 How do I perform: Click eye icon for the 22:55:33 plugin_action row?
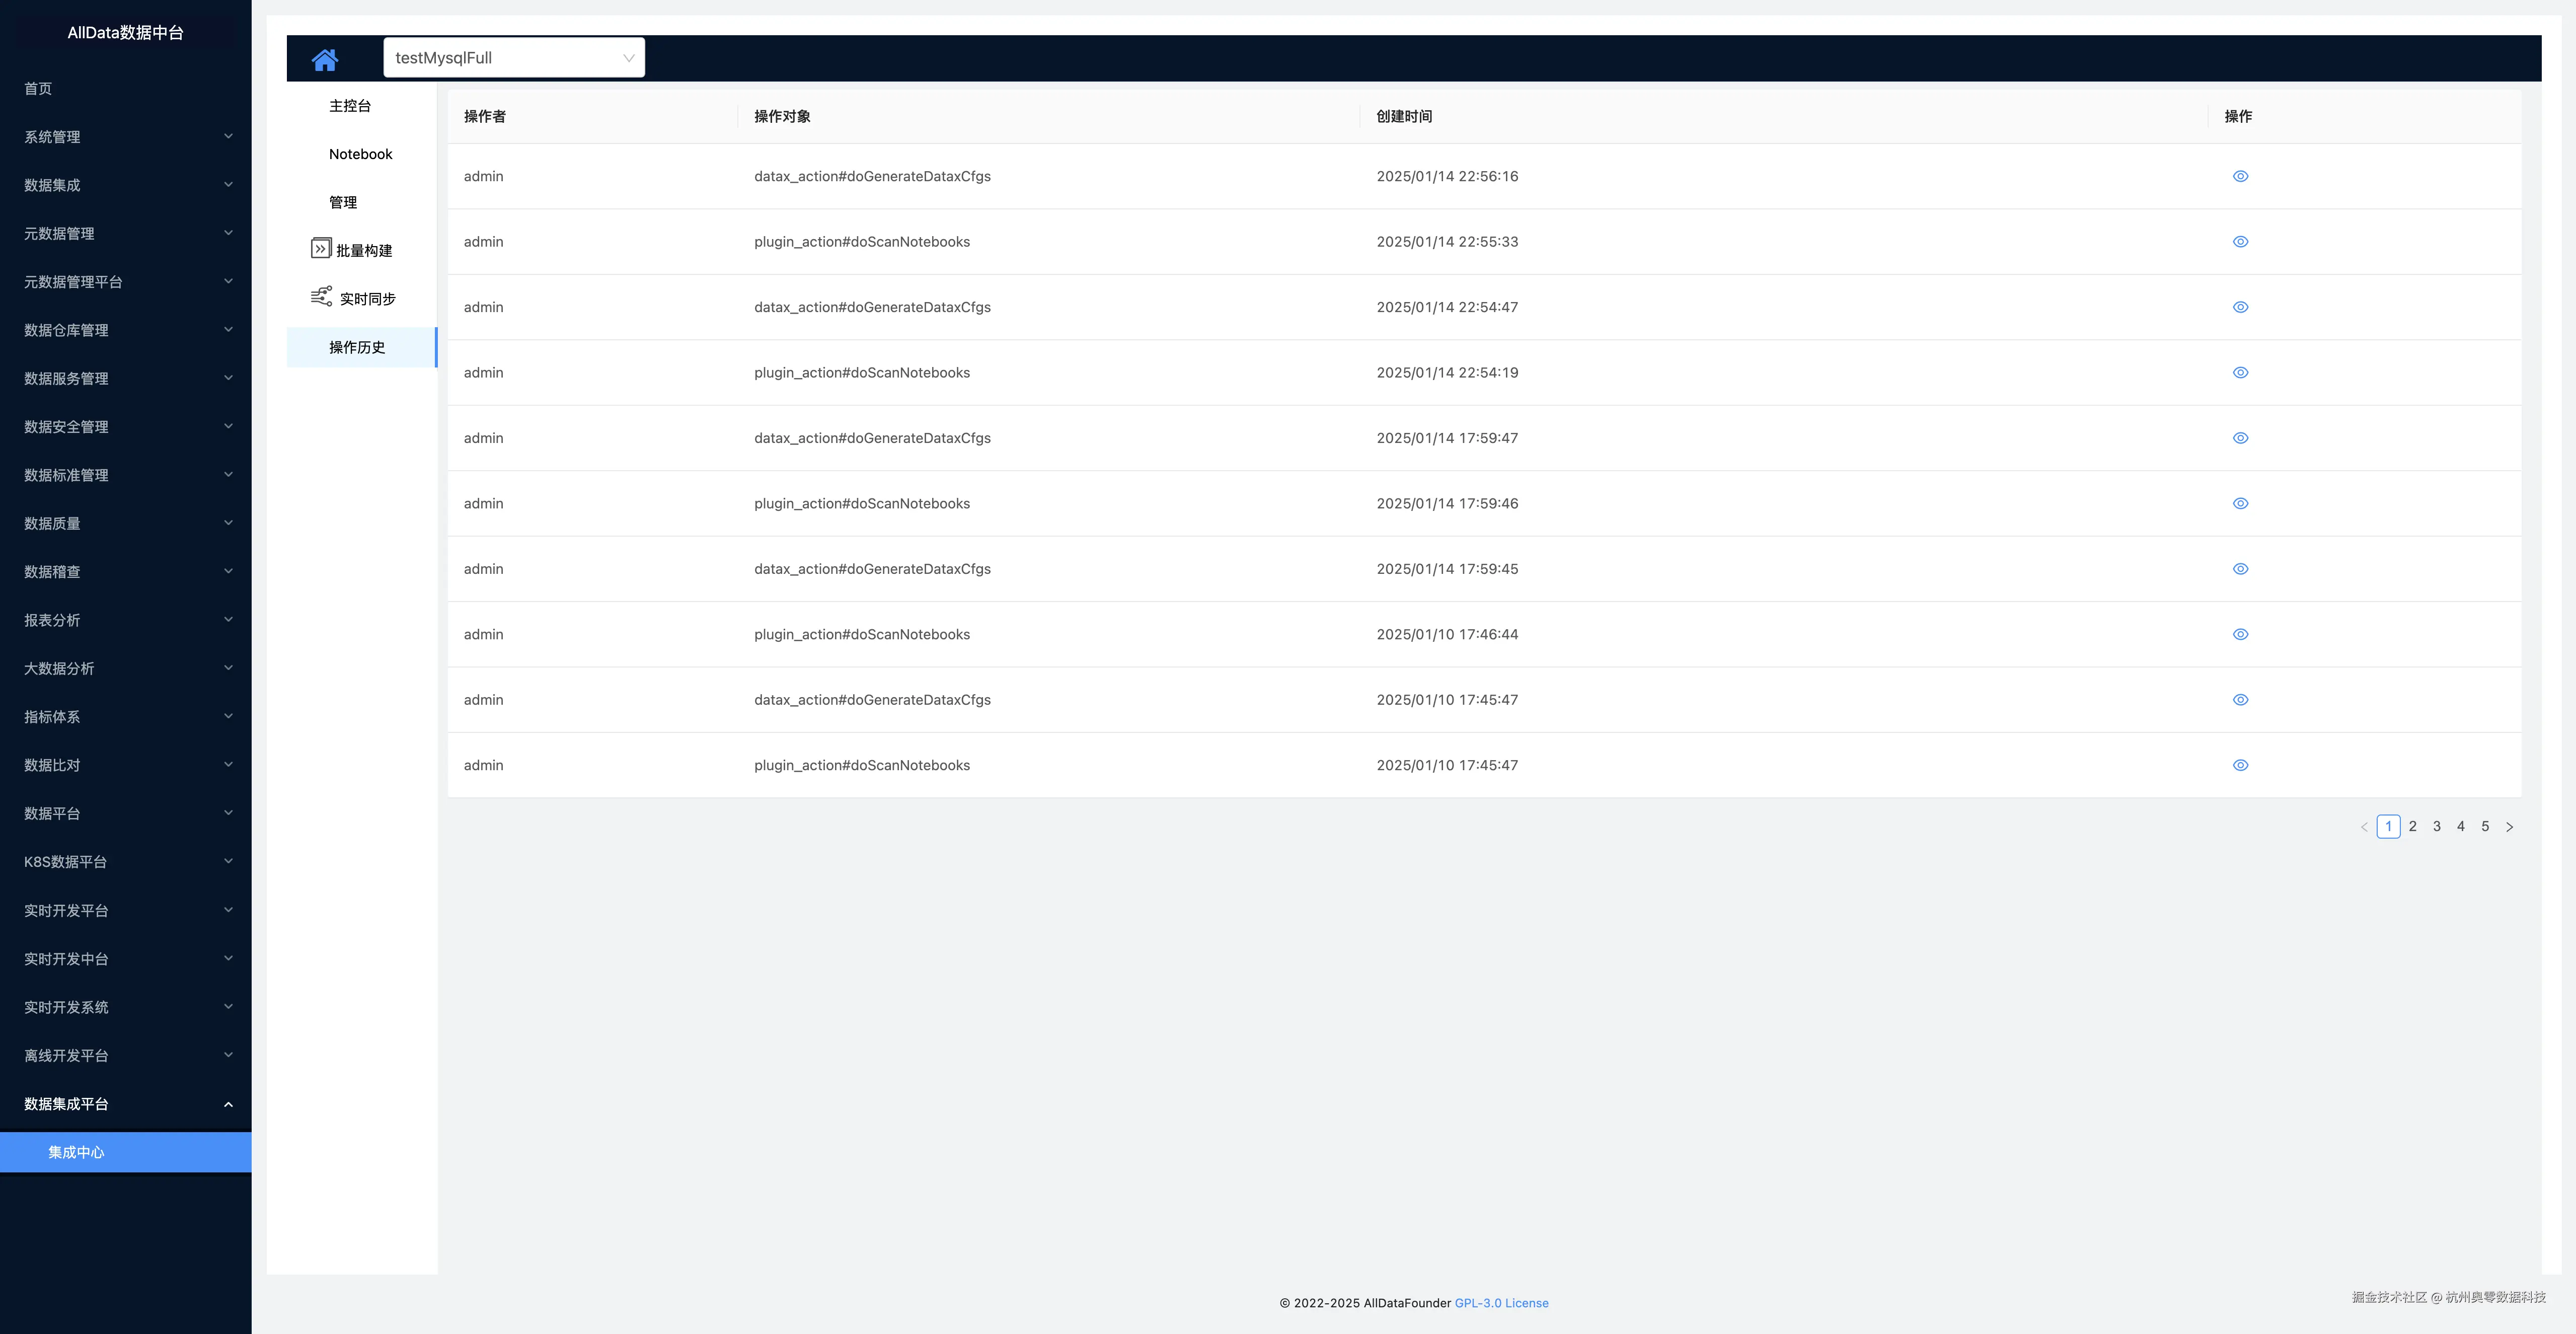click(2240, 242)
